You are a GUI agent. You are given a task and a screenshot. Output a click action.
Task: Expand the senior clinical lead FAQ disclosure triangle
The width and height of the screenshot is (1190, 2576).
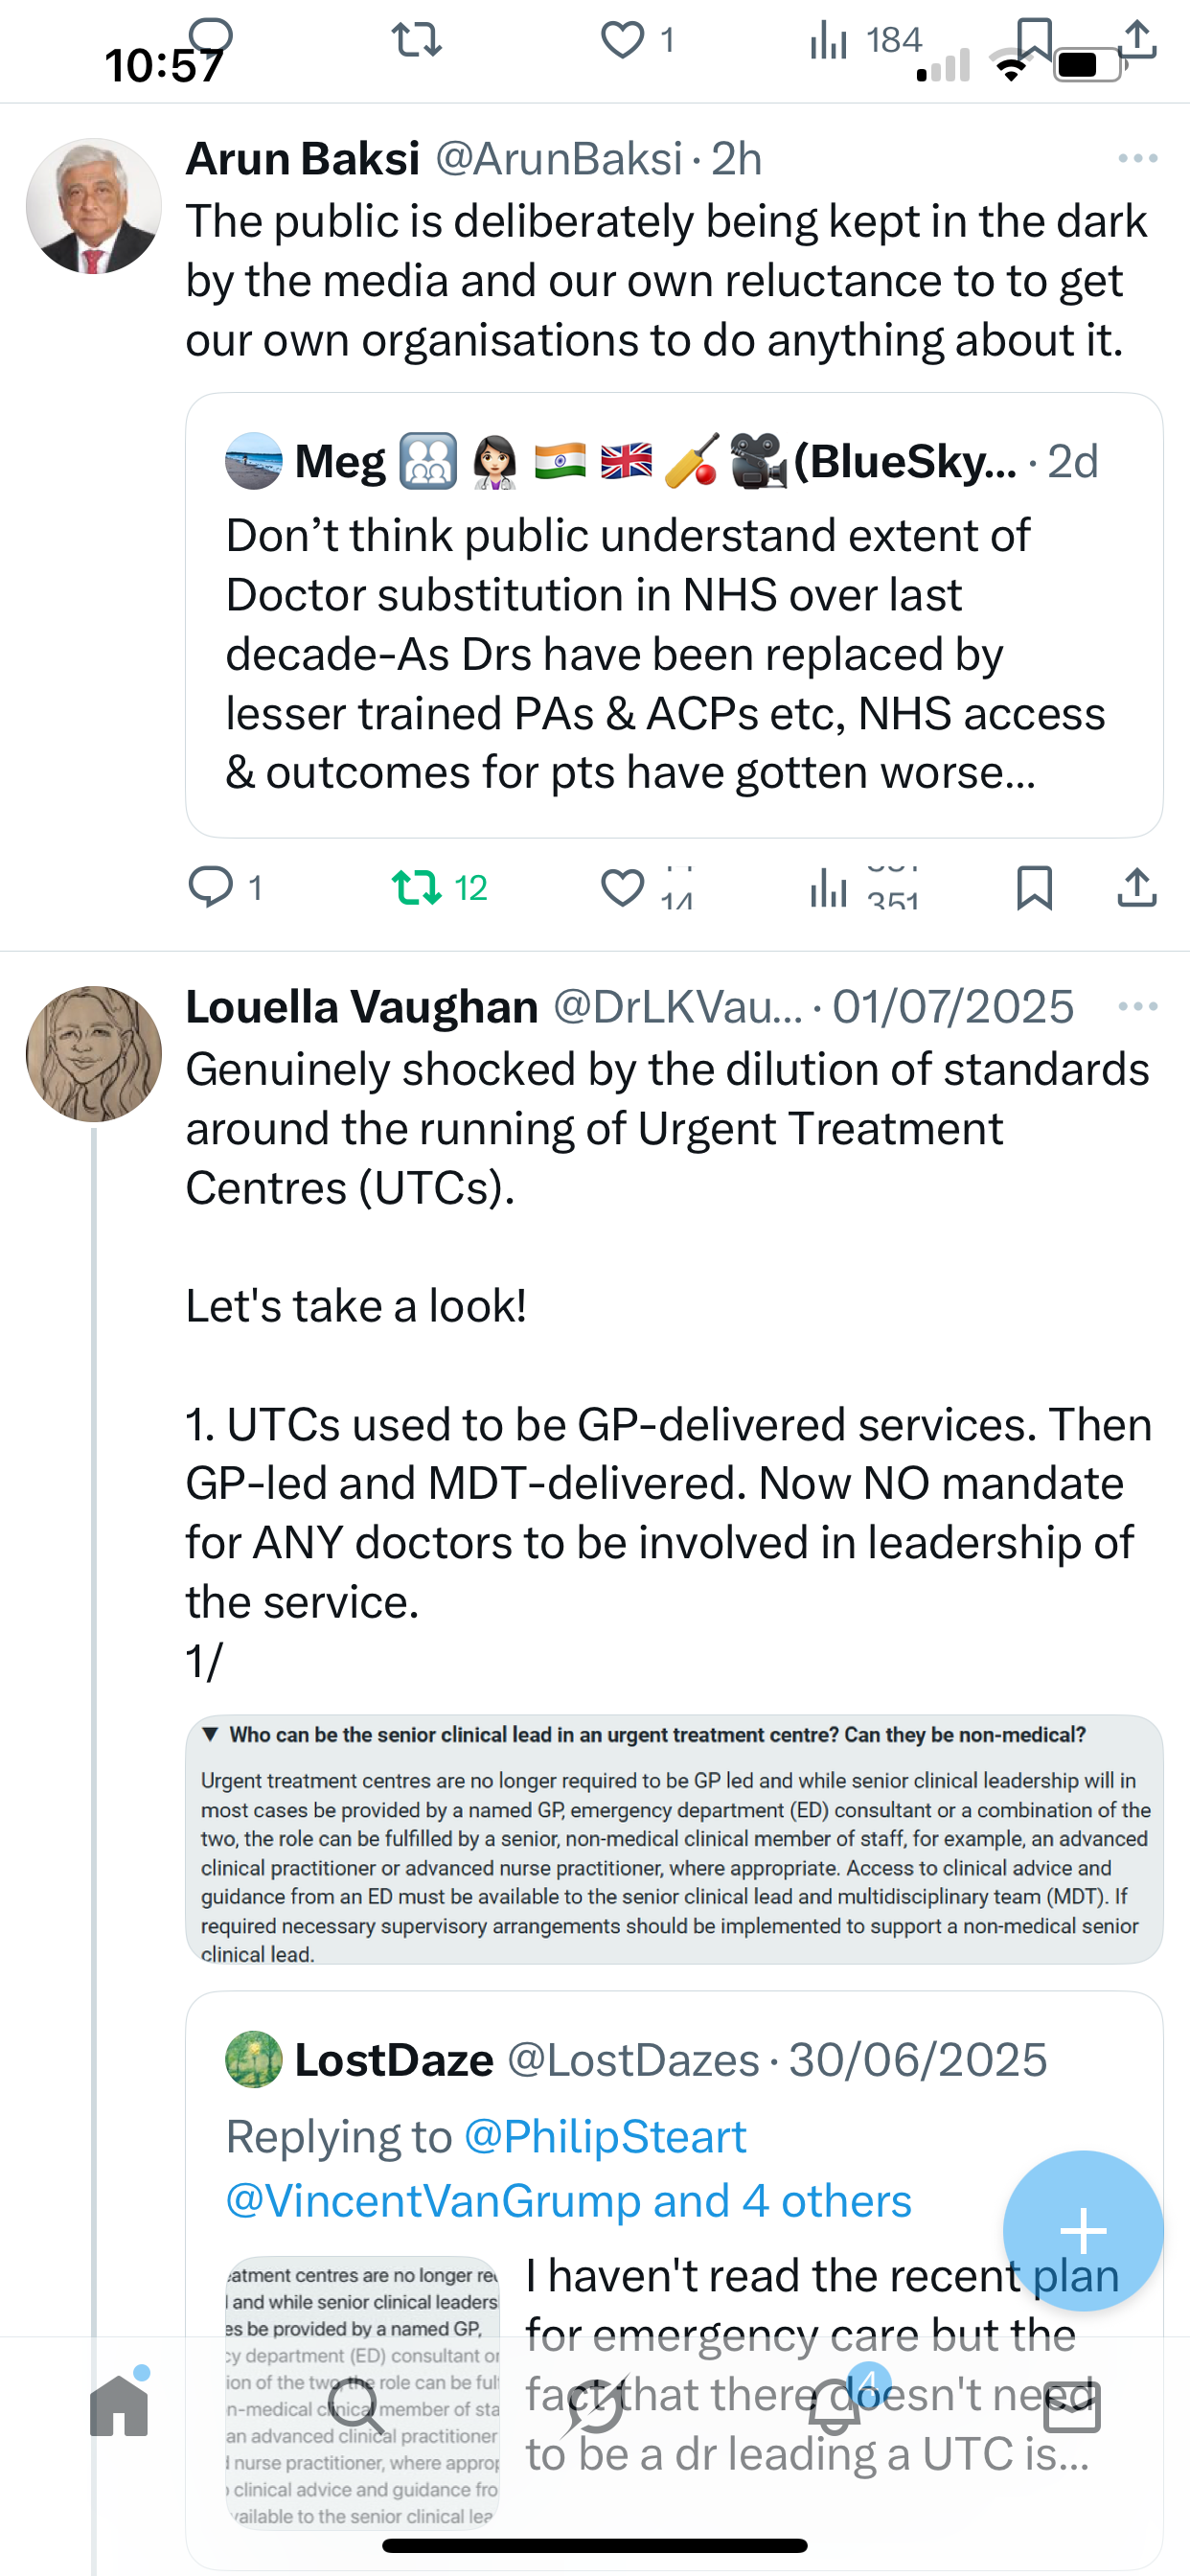coord(210,1734)
